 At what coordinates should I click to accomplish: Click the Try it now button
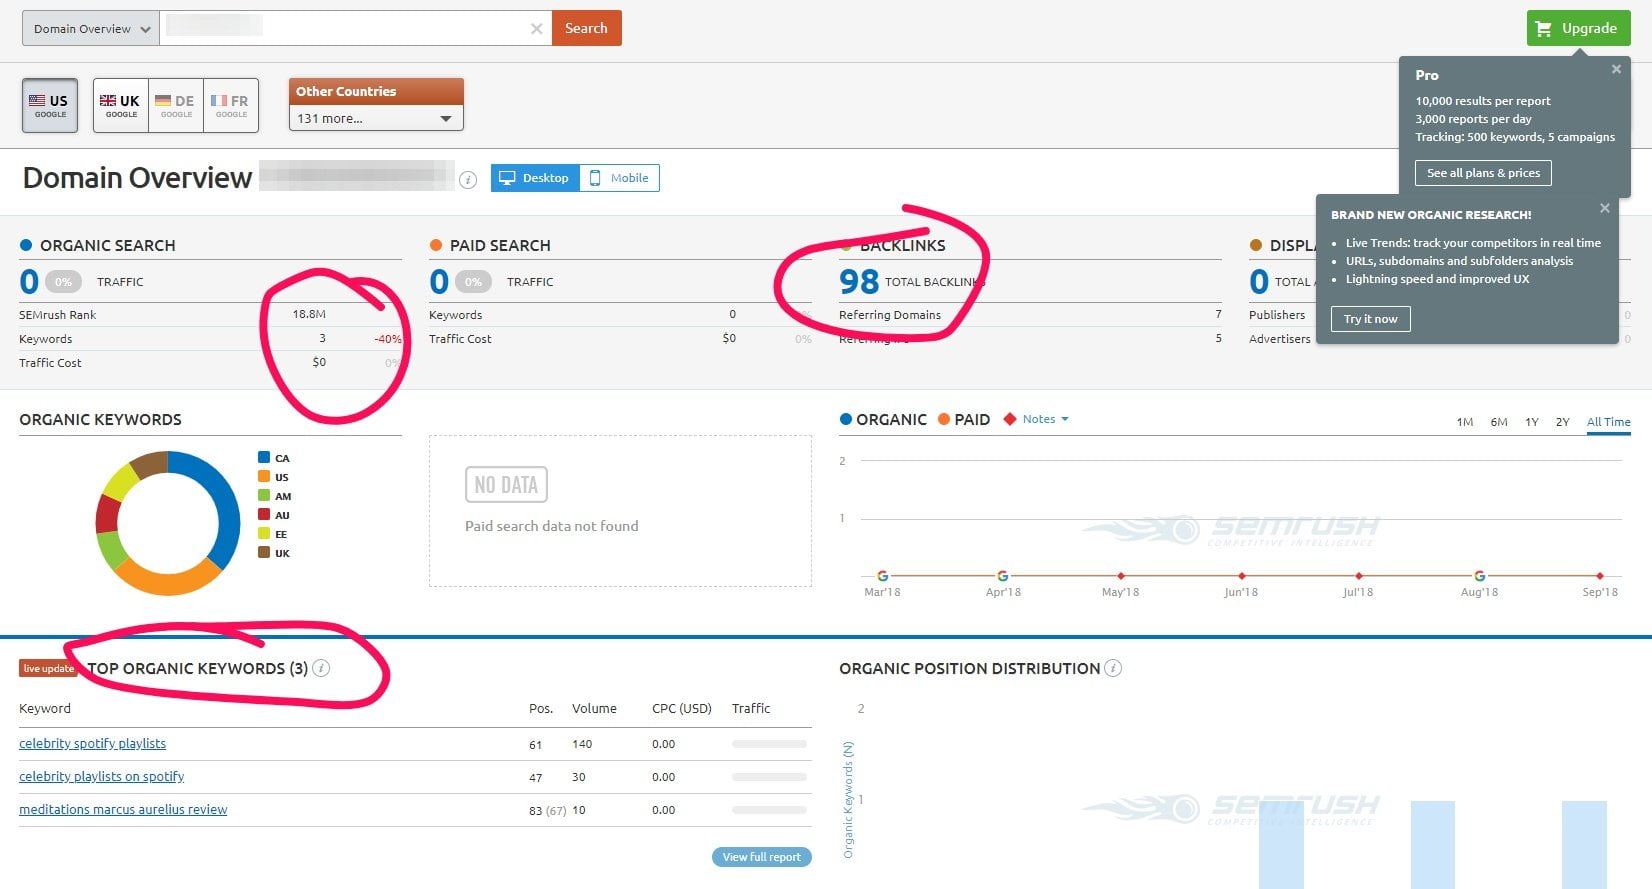click(1370, 319)
